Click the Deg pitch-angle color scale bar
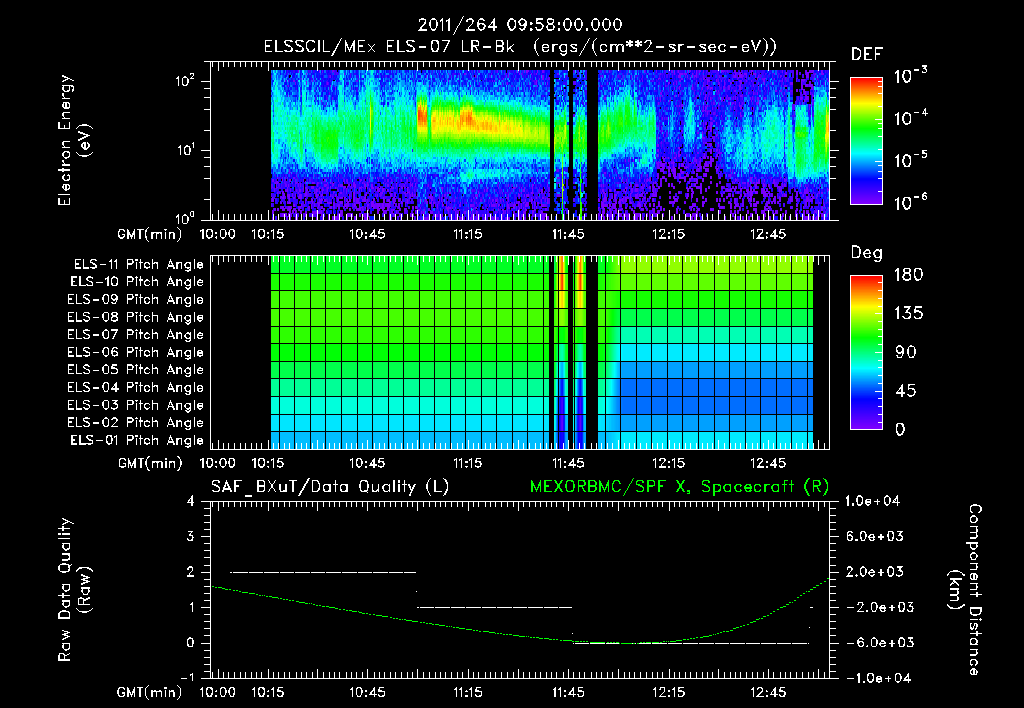The height and width of the screenshot is (708, 1024). click(866, 352)
